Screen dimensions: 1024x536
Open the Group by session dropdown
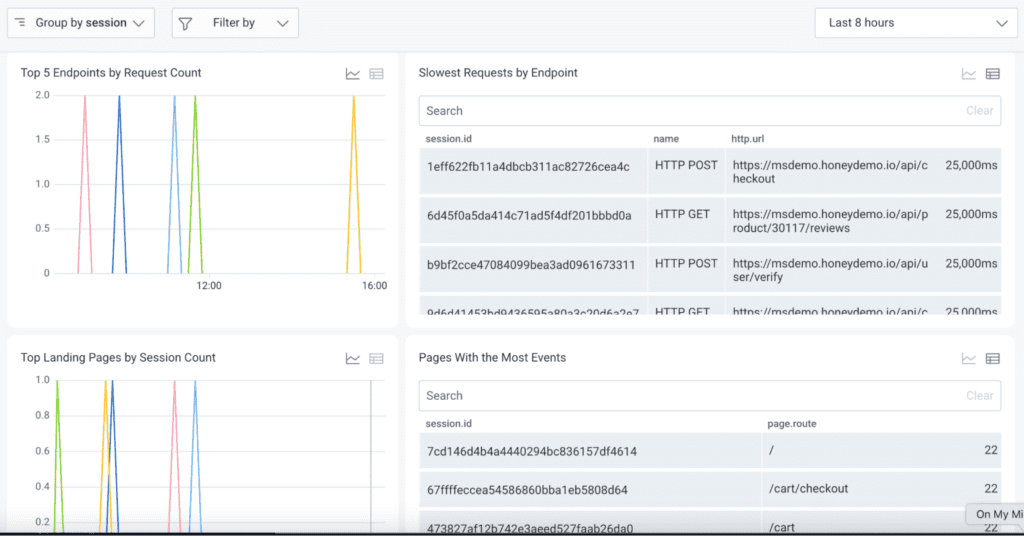click(81, 23)
